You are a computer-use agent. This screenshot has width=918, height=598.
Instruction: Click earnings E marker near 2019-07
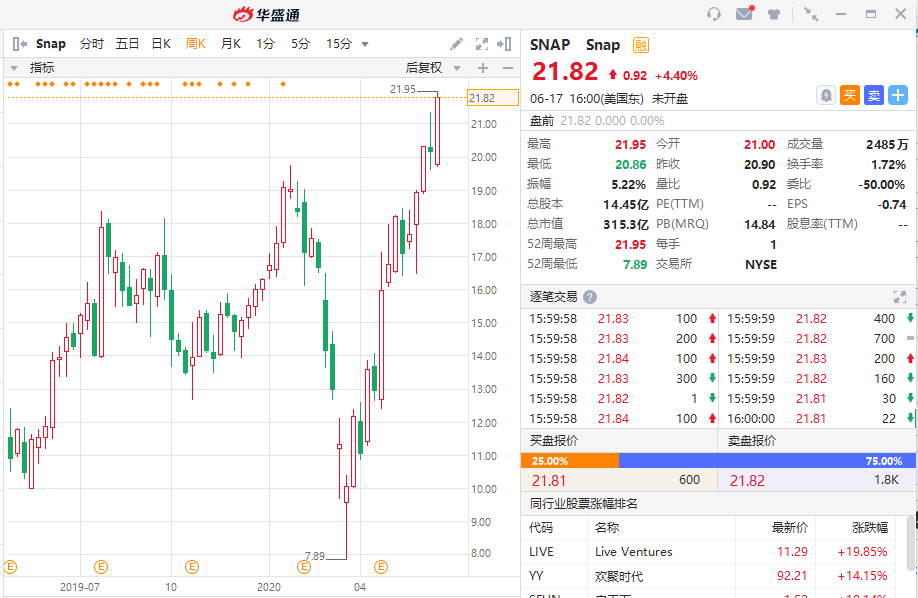[101, 566]
